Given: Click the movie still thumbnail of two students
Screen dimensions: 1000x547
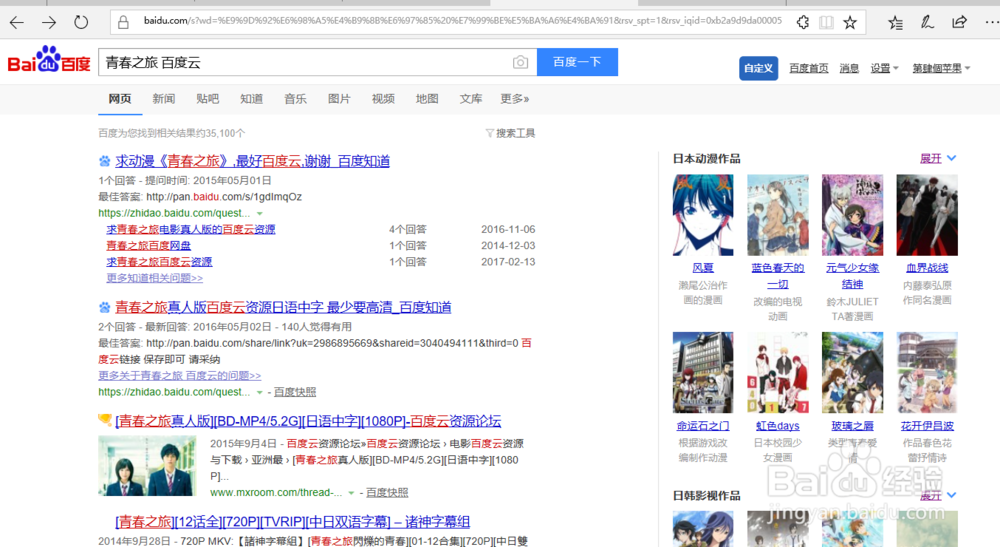Looking at the screenshot, I should coord(147,466).
